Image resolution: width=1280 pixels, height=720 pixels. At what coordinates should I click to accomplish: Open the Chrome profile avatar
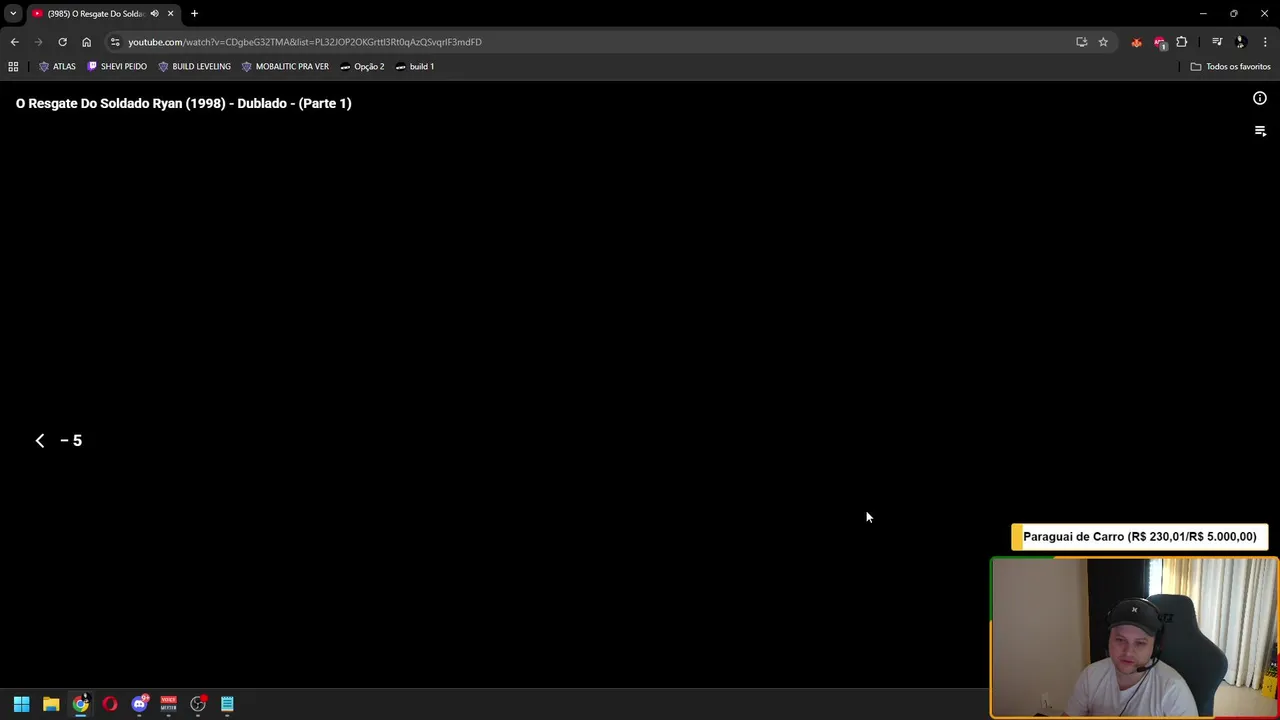click(x=1240, y=42)
